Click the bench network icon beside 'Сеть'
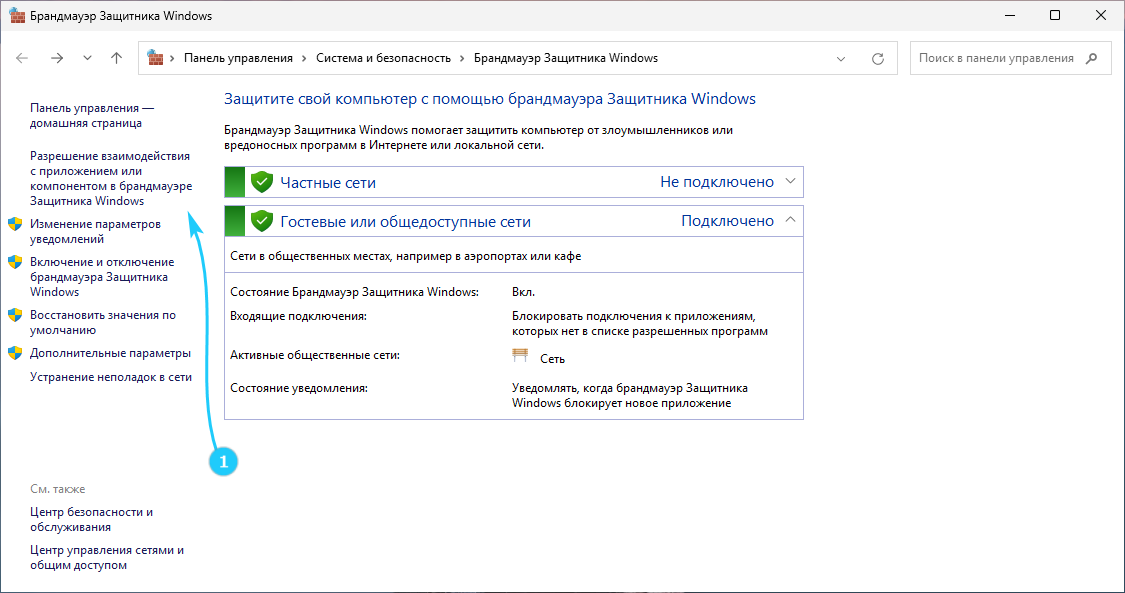The image size is (1125, 593). coord(520,356)
